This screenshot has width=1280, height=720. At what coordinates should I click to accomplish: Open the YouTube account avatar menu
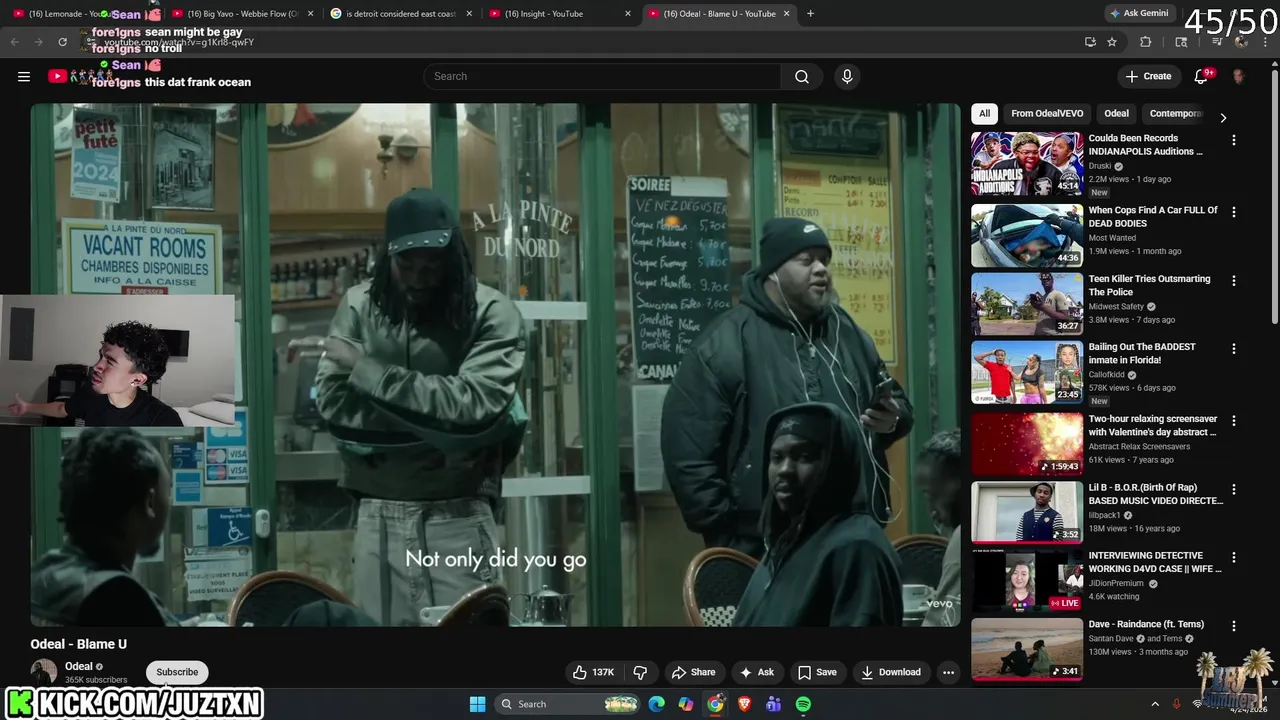1239,76
